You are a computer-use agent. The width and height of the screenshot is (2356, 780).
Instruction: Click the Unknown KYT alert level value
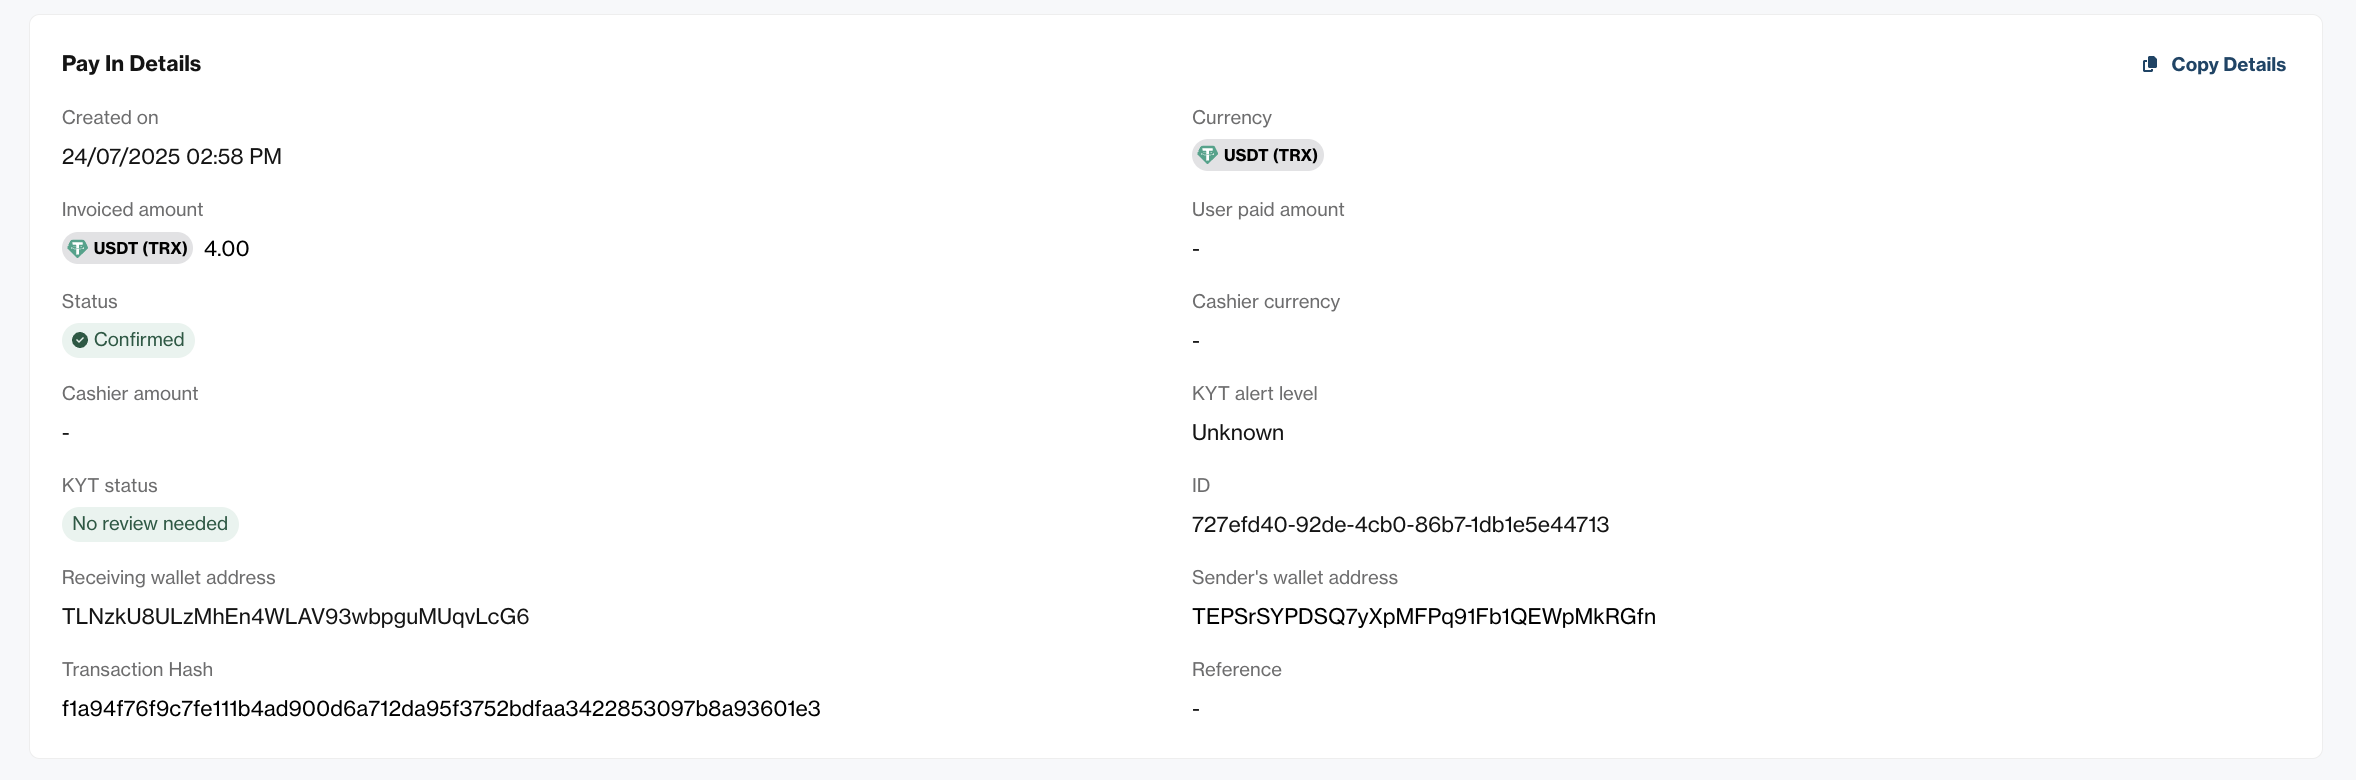pyautogui.click(x=1238, y=433)
